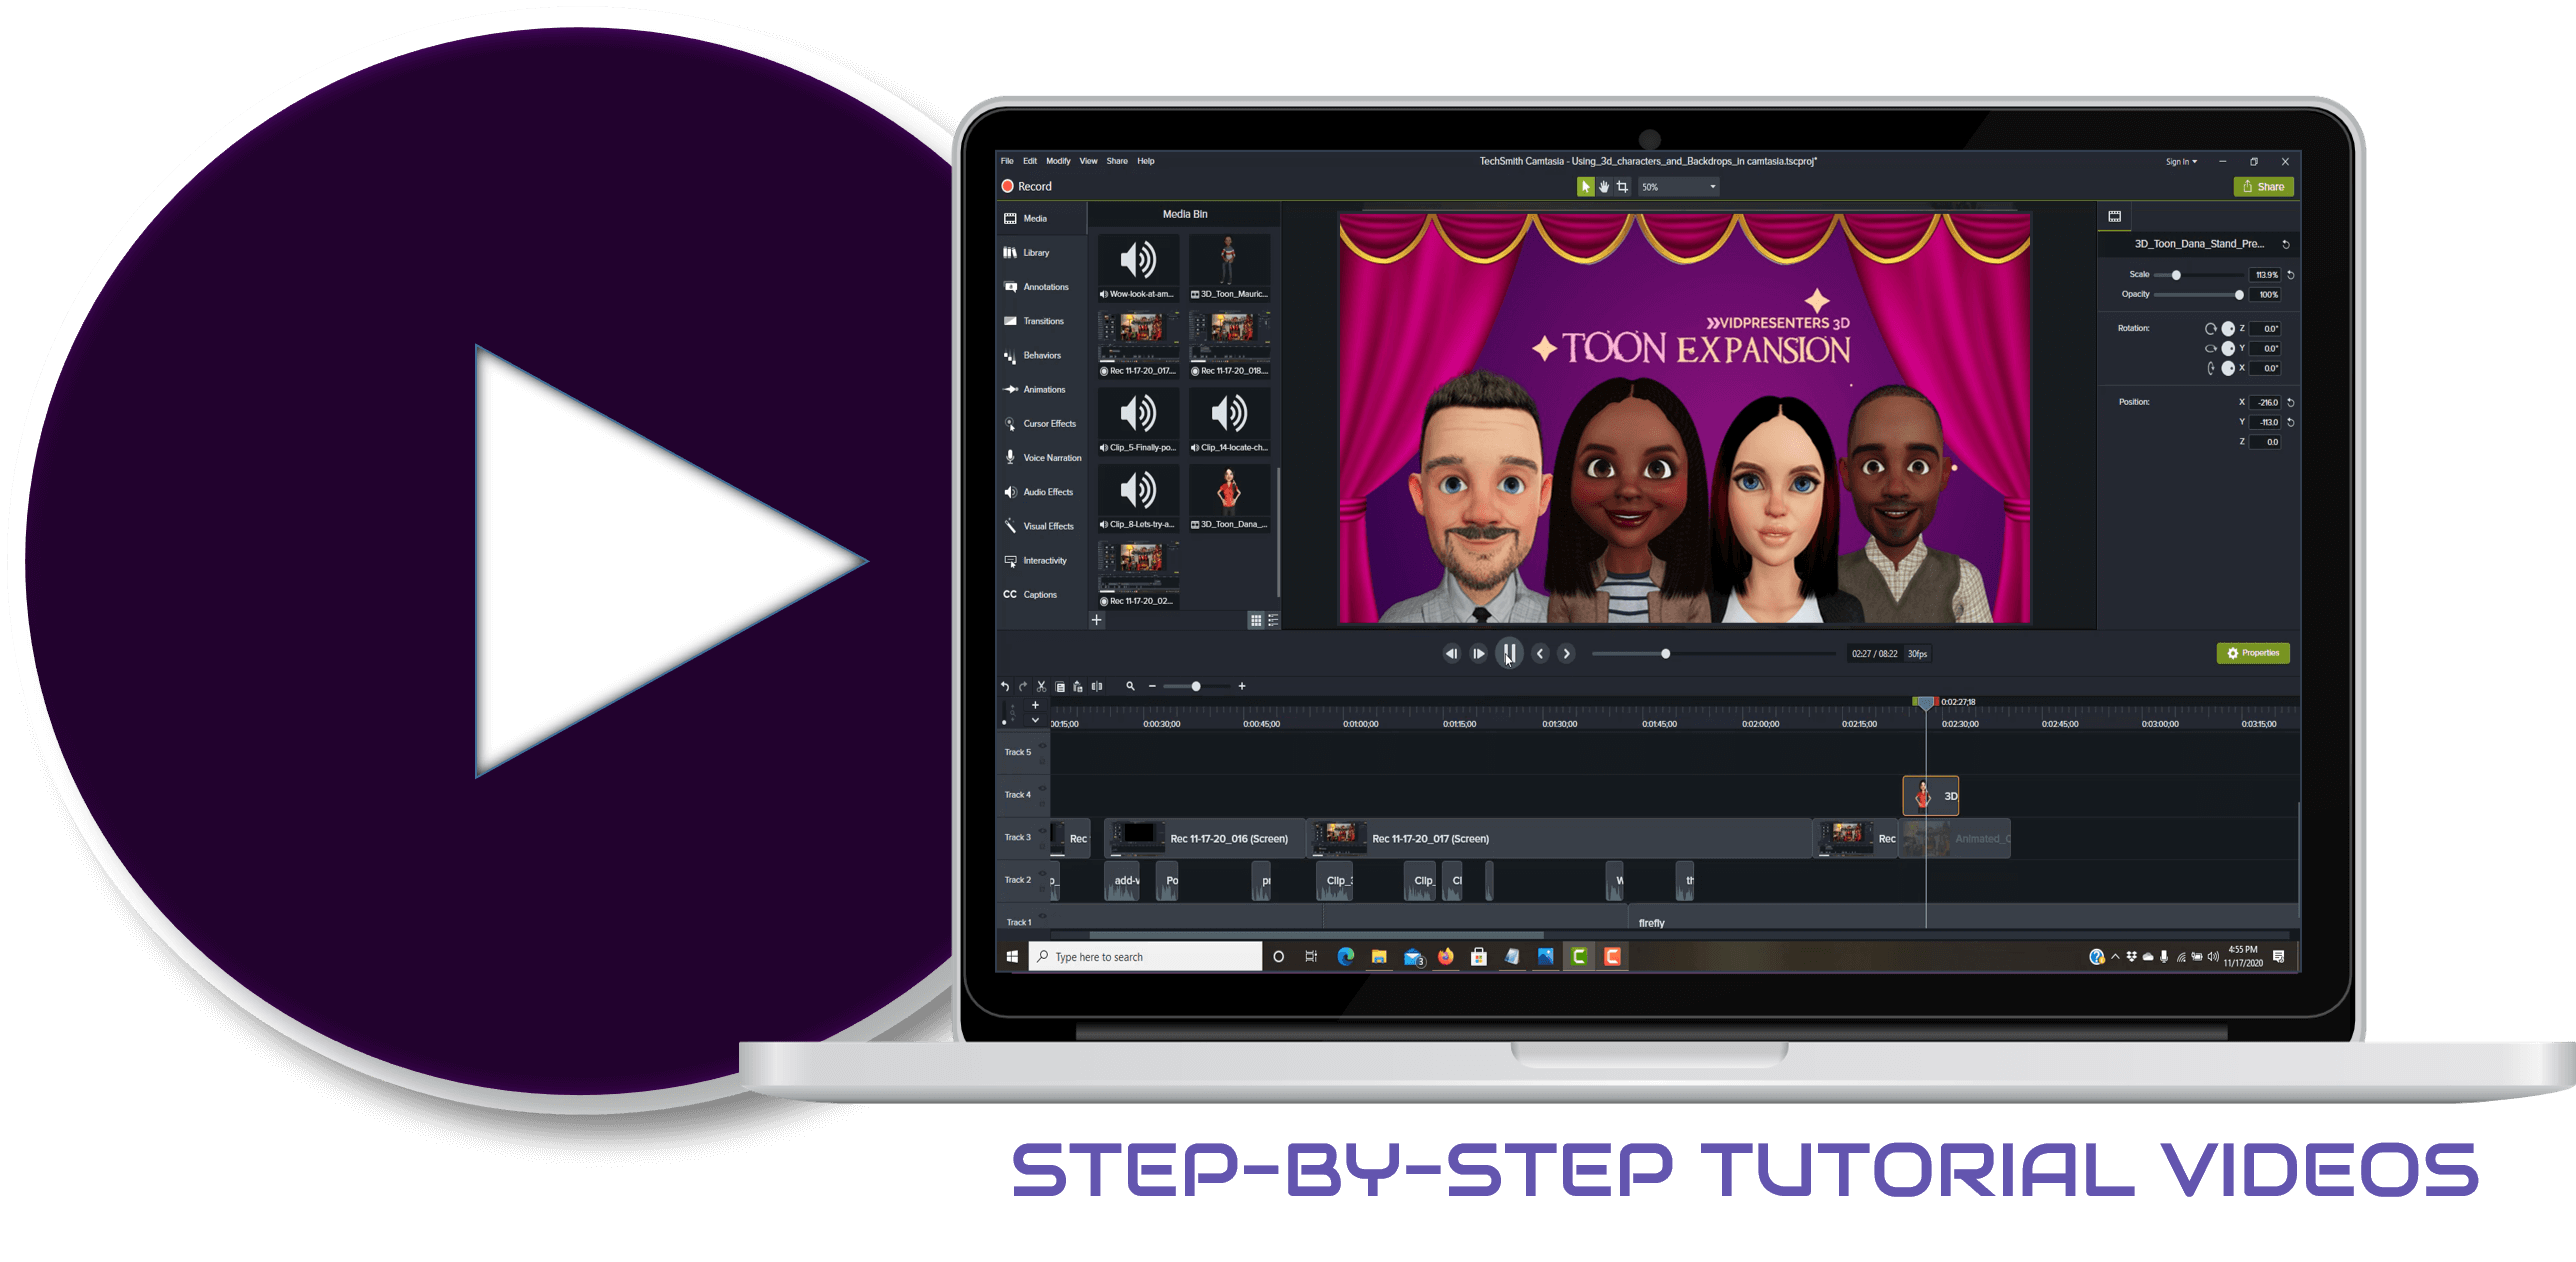Jump to next media with right chevron
The width and height of the screenshot is (2576, 1262).
click(x=1567, y=653)
